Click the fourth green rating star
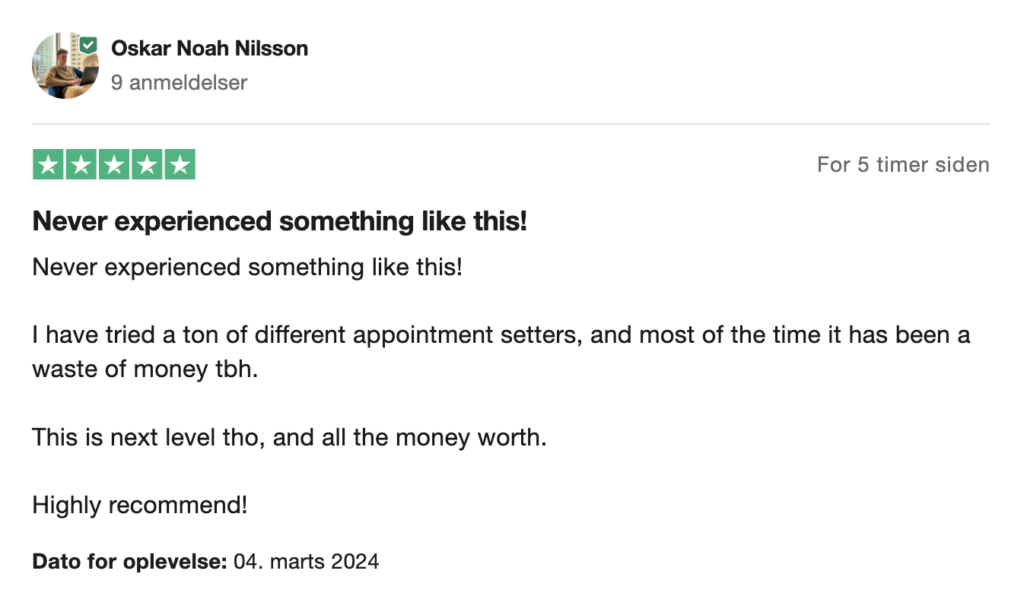This screenshot has width=1024, height=593. (147, 165)
